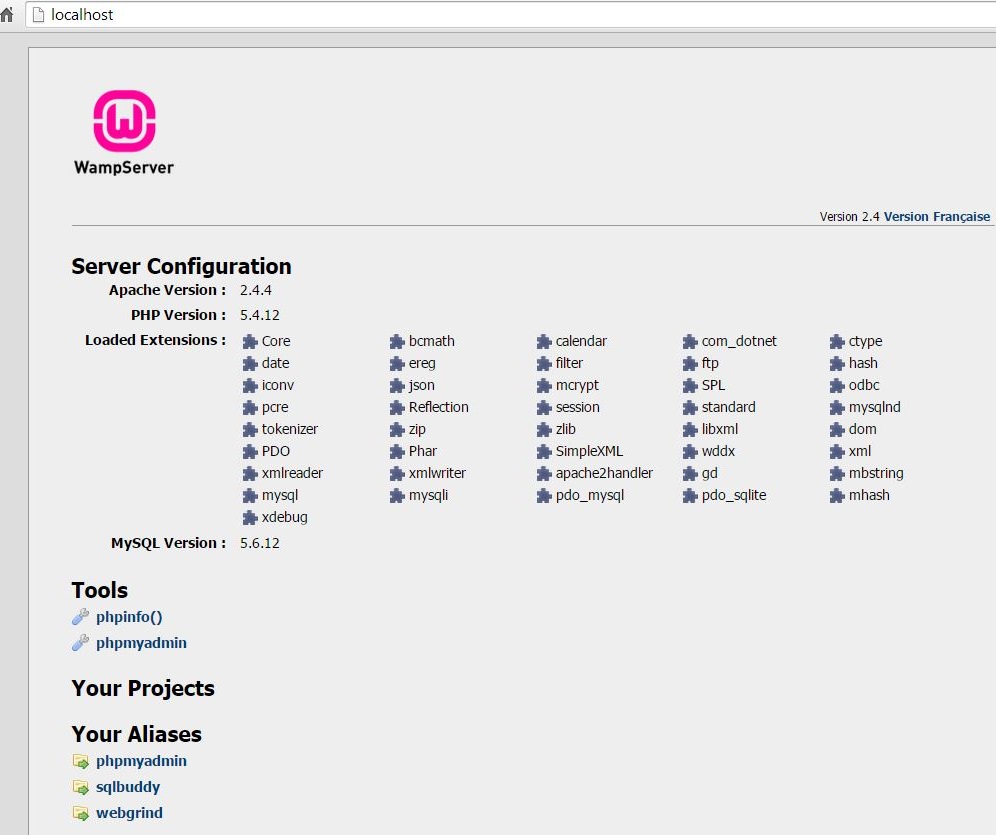Viewport: 996px width, 835px height.
Task: Click the Apache version value 2.4.4
Action: [255, 290]
